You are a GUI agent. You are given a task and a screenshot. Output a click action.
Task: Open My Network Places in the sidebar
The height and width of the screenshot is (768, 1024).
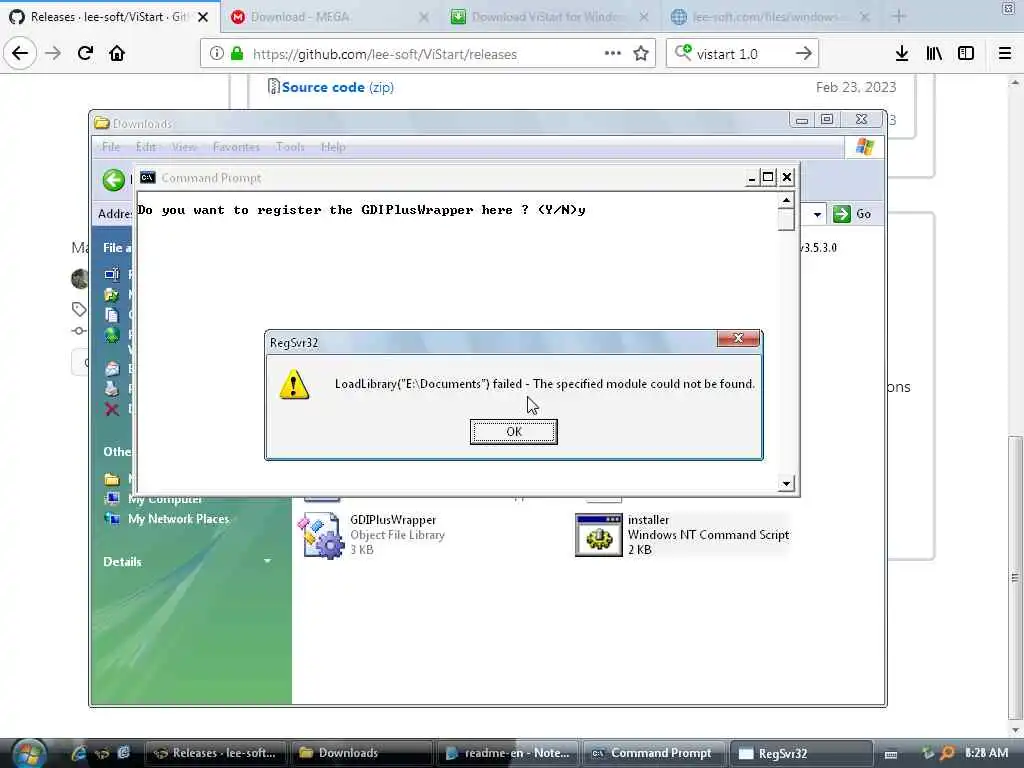coord(178,519)
